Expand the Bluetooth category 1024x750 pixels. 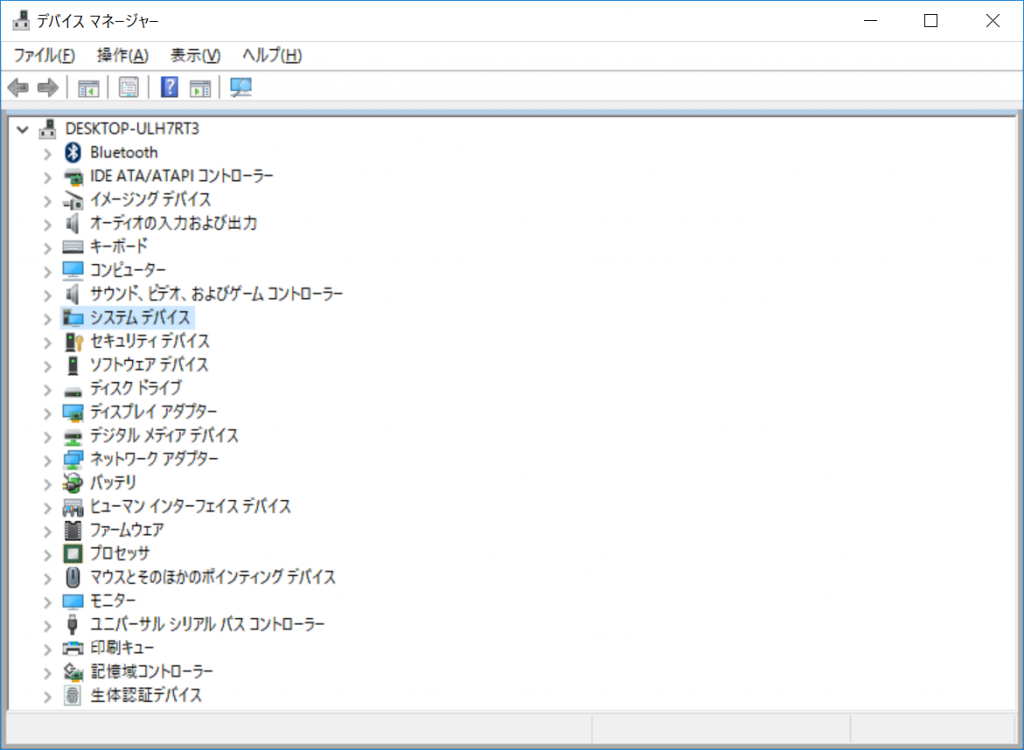(47, 154)
